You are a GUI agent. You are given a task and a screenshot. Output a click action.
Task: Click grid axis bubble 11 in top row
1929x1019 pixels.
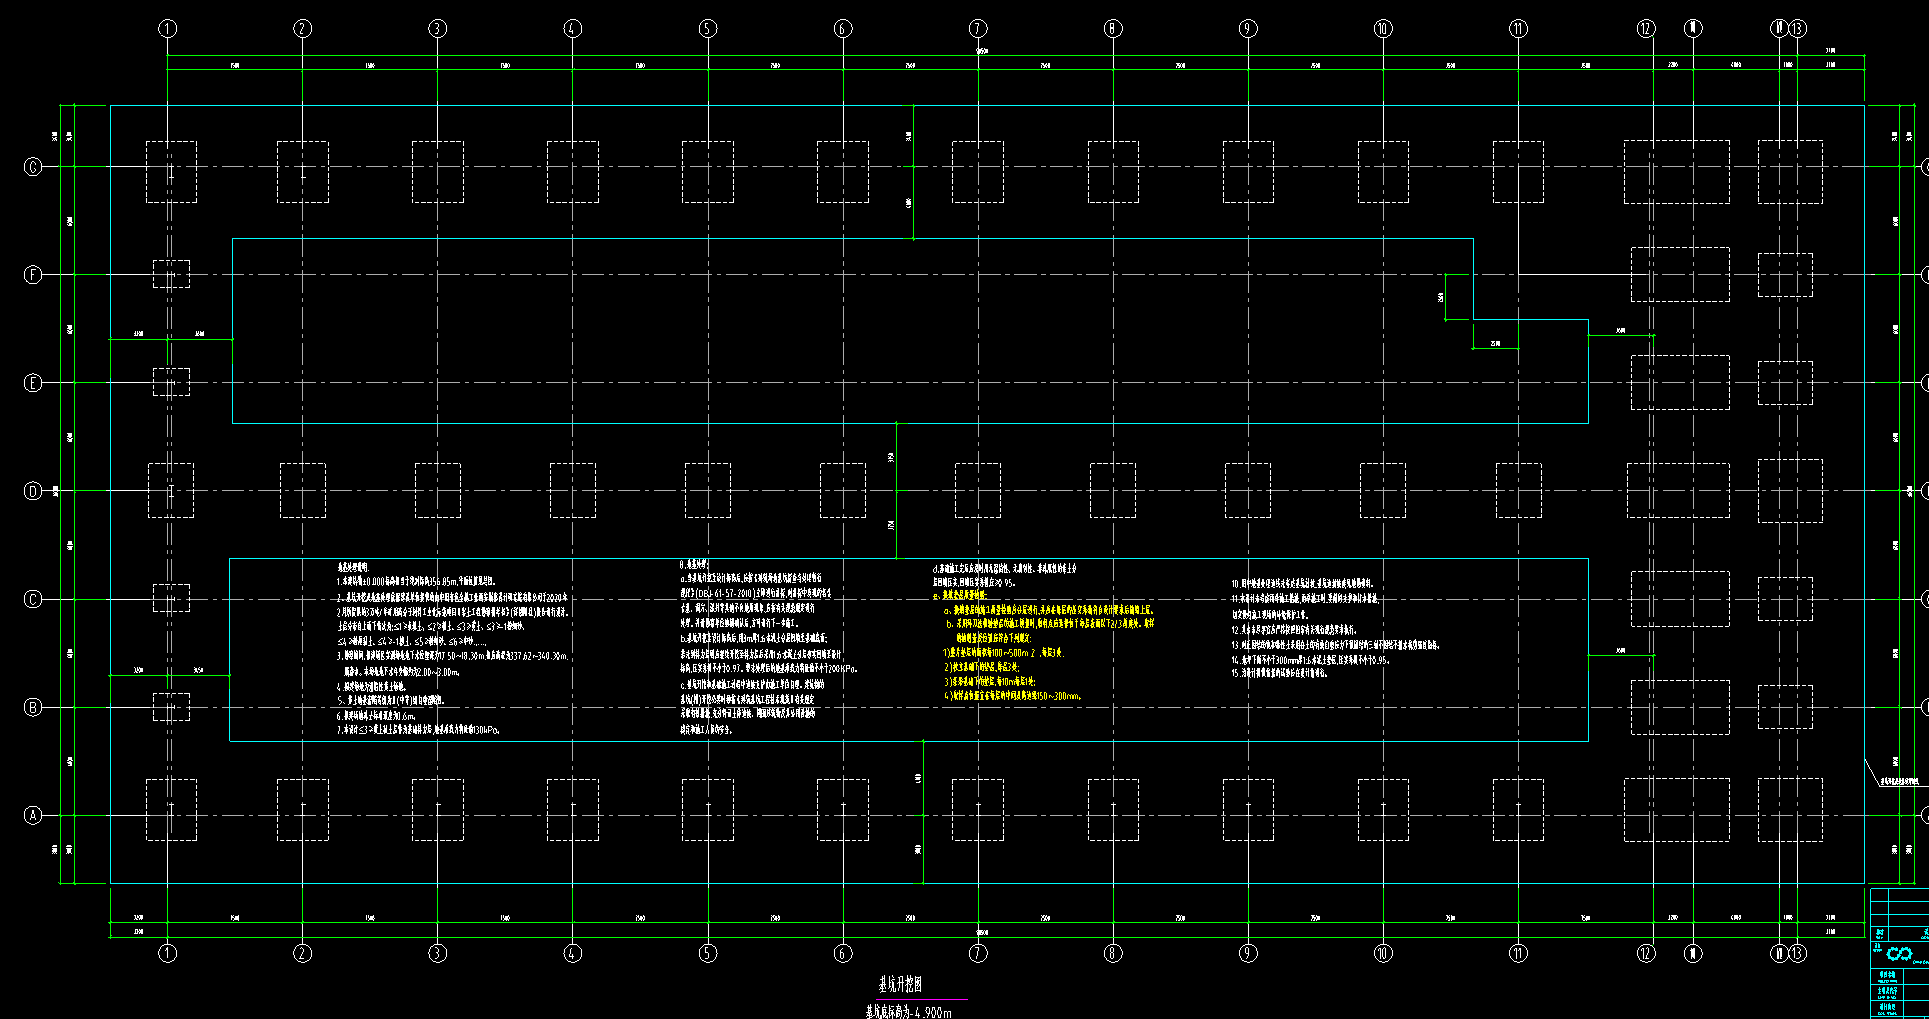[1518, 29]
